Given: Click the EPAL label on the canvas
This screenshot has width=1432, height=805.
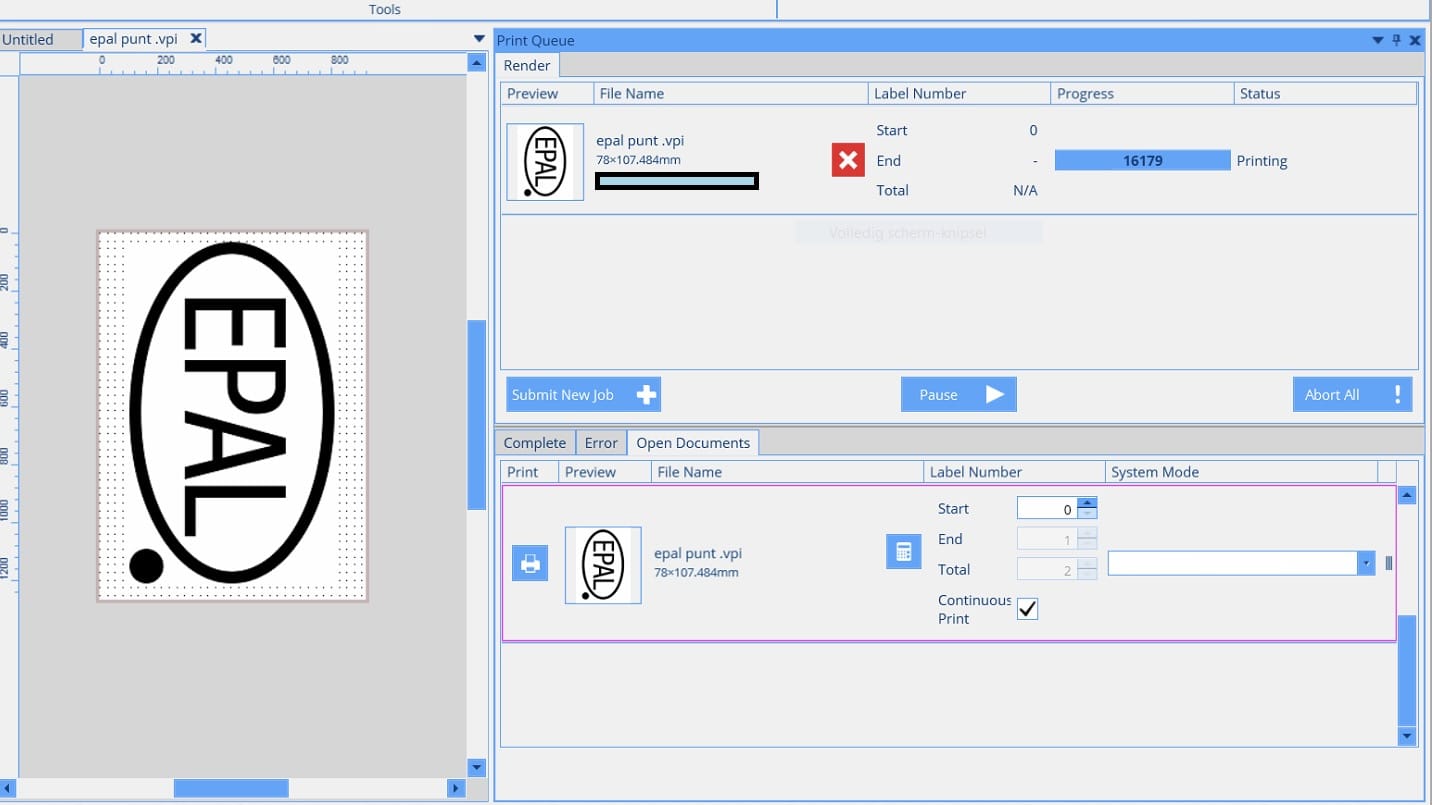Looking at the screenshot, I should click(233, 415).
